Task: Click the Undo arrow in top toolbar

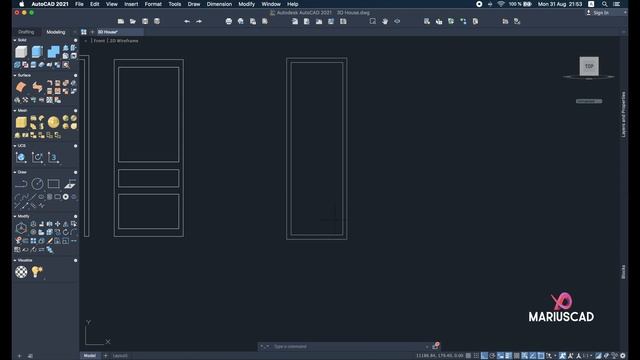Action: tap(187, 21)
